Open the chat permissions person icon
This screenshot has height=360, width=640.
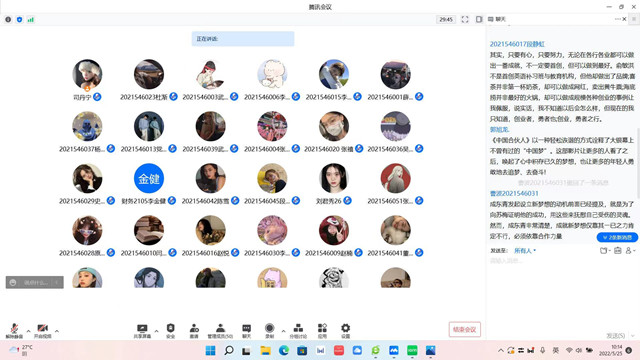tap(630, 250)
